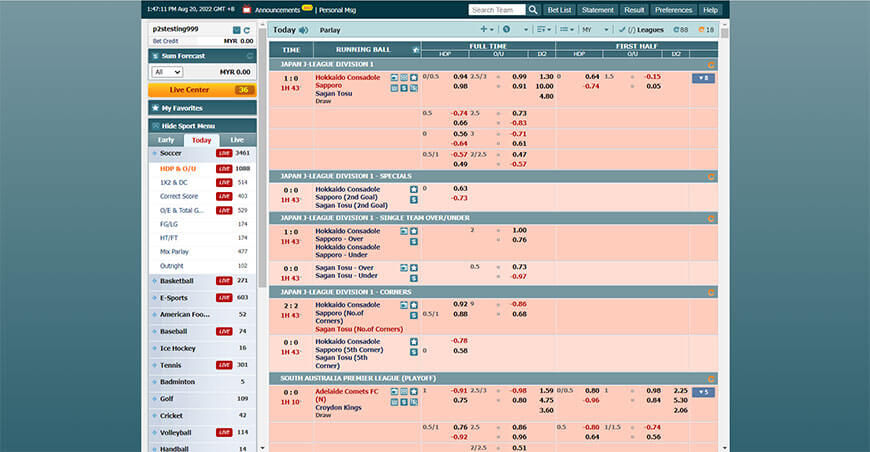Expand more bets 5 for Adelaide Comets match
Viewport: 870px width, 452px height.
(703, 392)
